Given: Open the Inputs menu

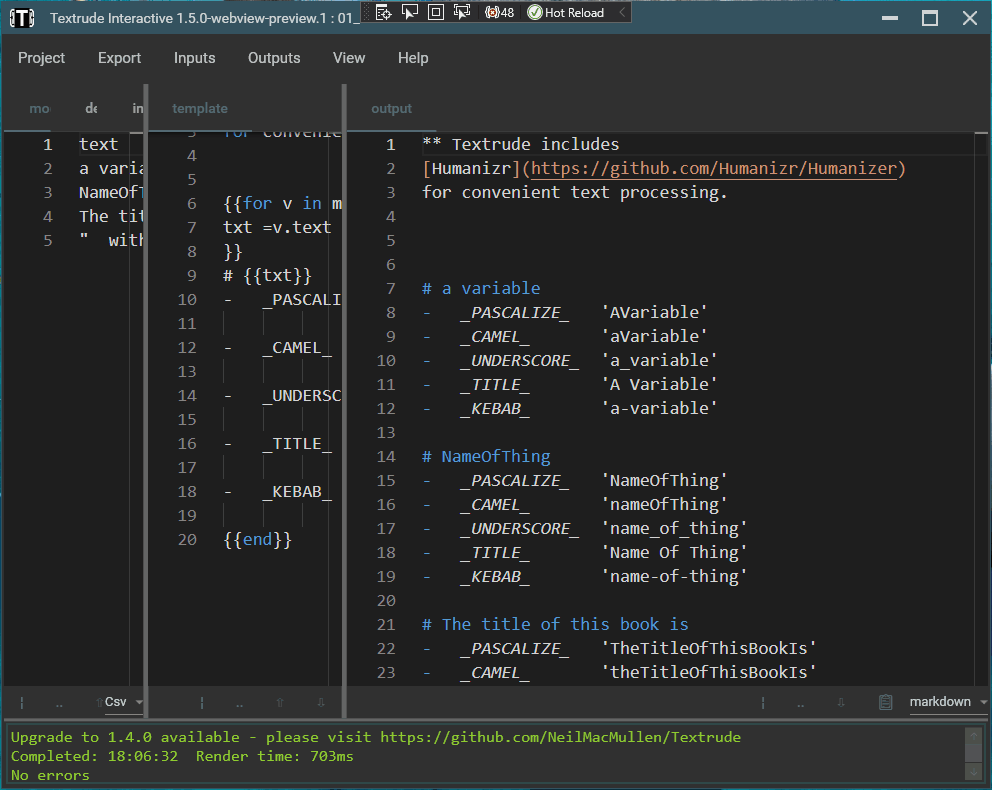Looking at the screenshot, I should [x=194, y=58].
